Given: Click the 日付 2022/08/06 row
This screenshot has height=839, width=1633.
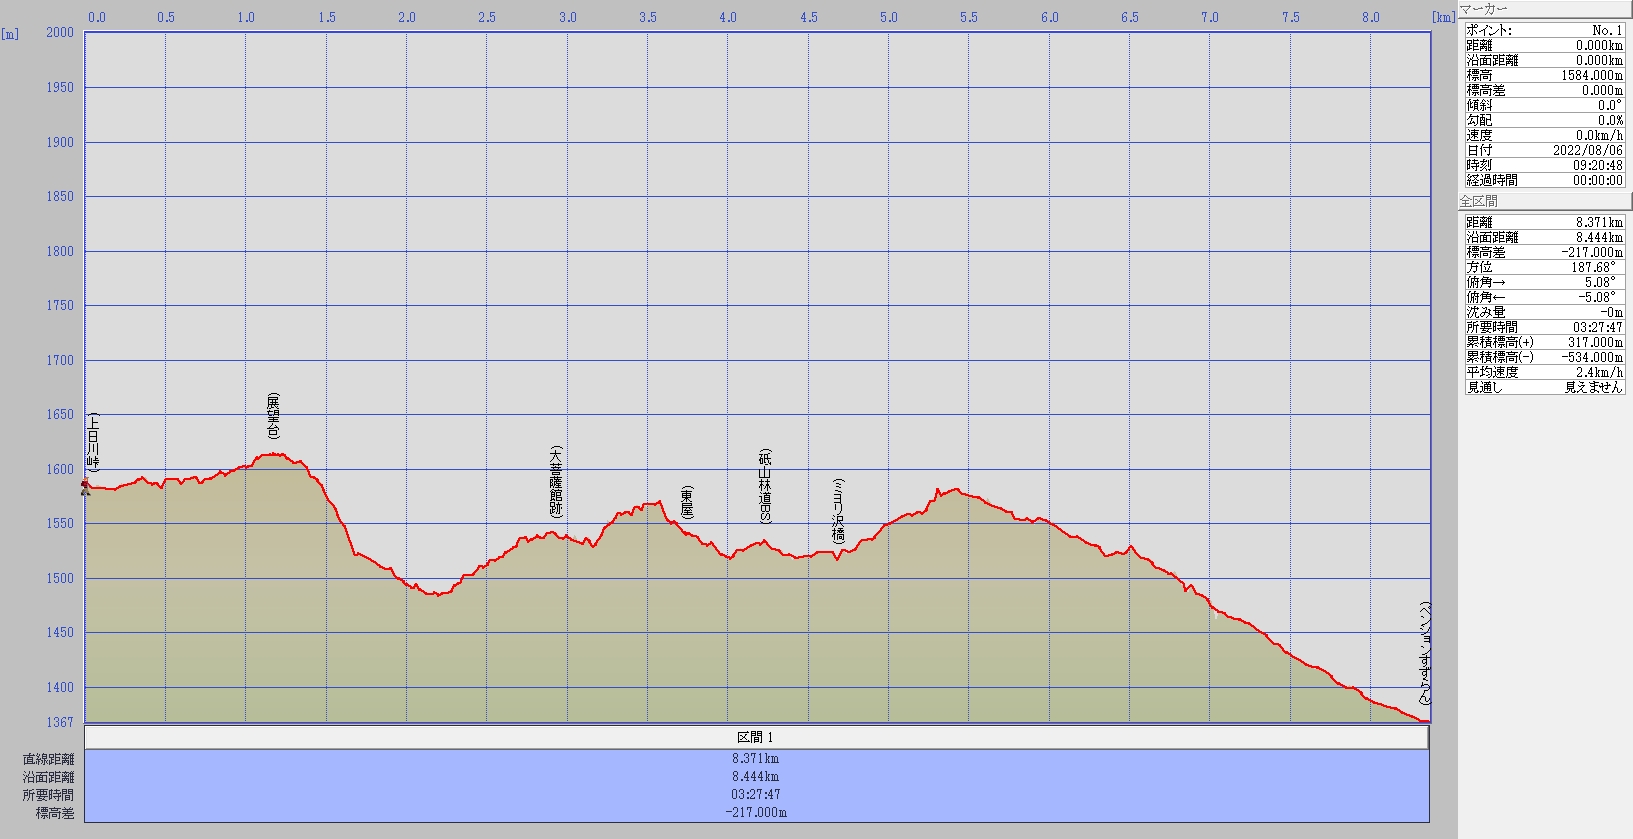Looking at the screenshot, I should (x=1544, y=150).
